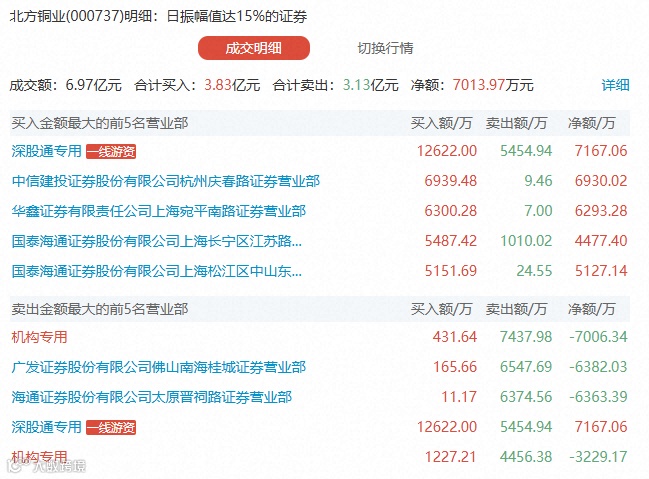The image size is (649, 479).
Task: Click buy amount 1227.21
Action: [451, 457]
